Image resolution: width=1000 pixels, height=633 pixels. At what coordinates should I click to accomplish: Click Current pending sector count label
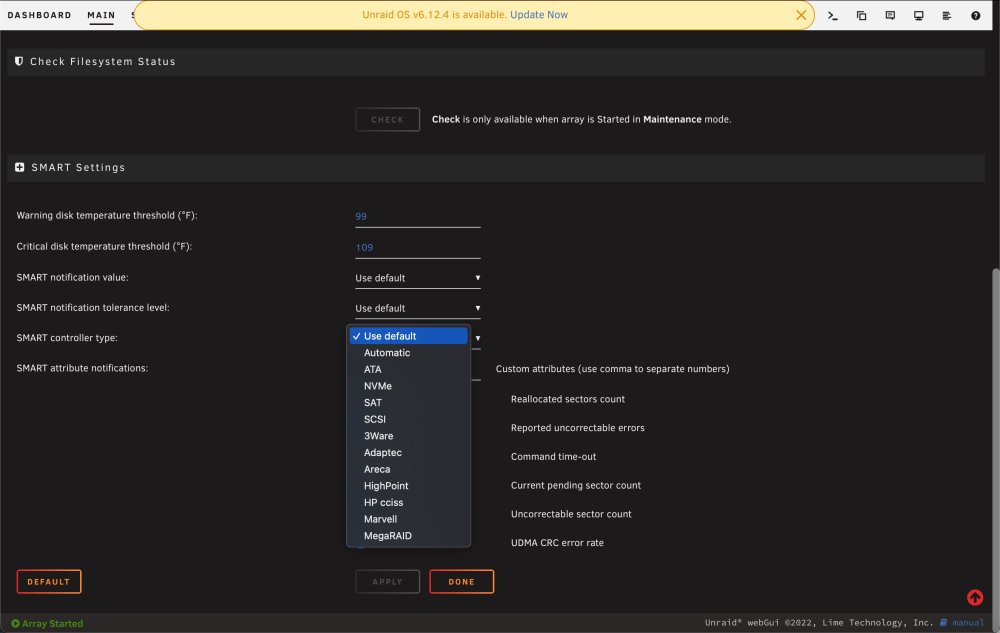(x=575, y=485)
